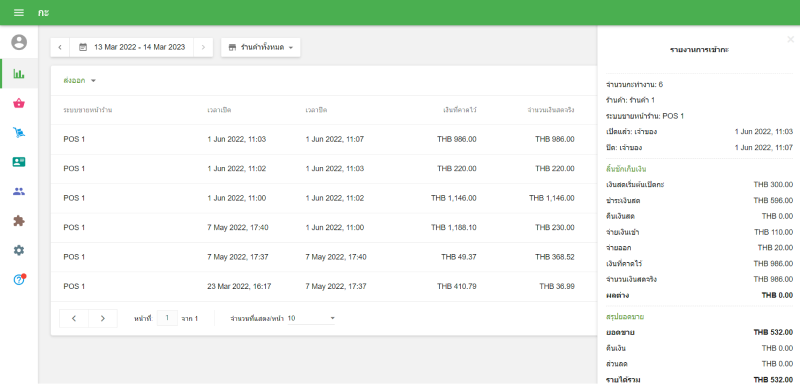The height and width of the screenshot is (384, 800).
Task: Open the hamburger menu
Action: (19, 13)
